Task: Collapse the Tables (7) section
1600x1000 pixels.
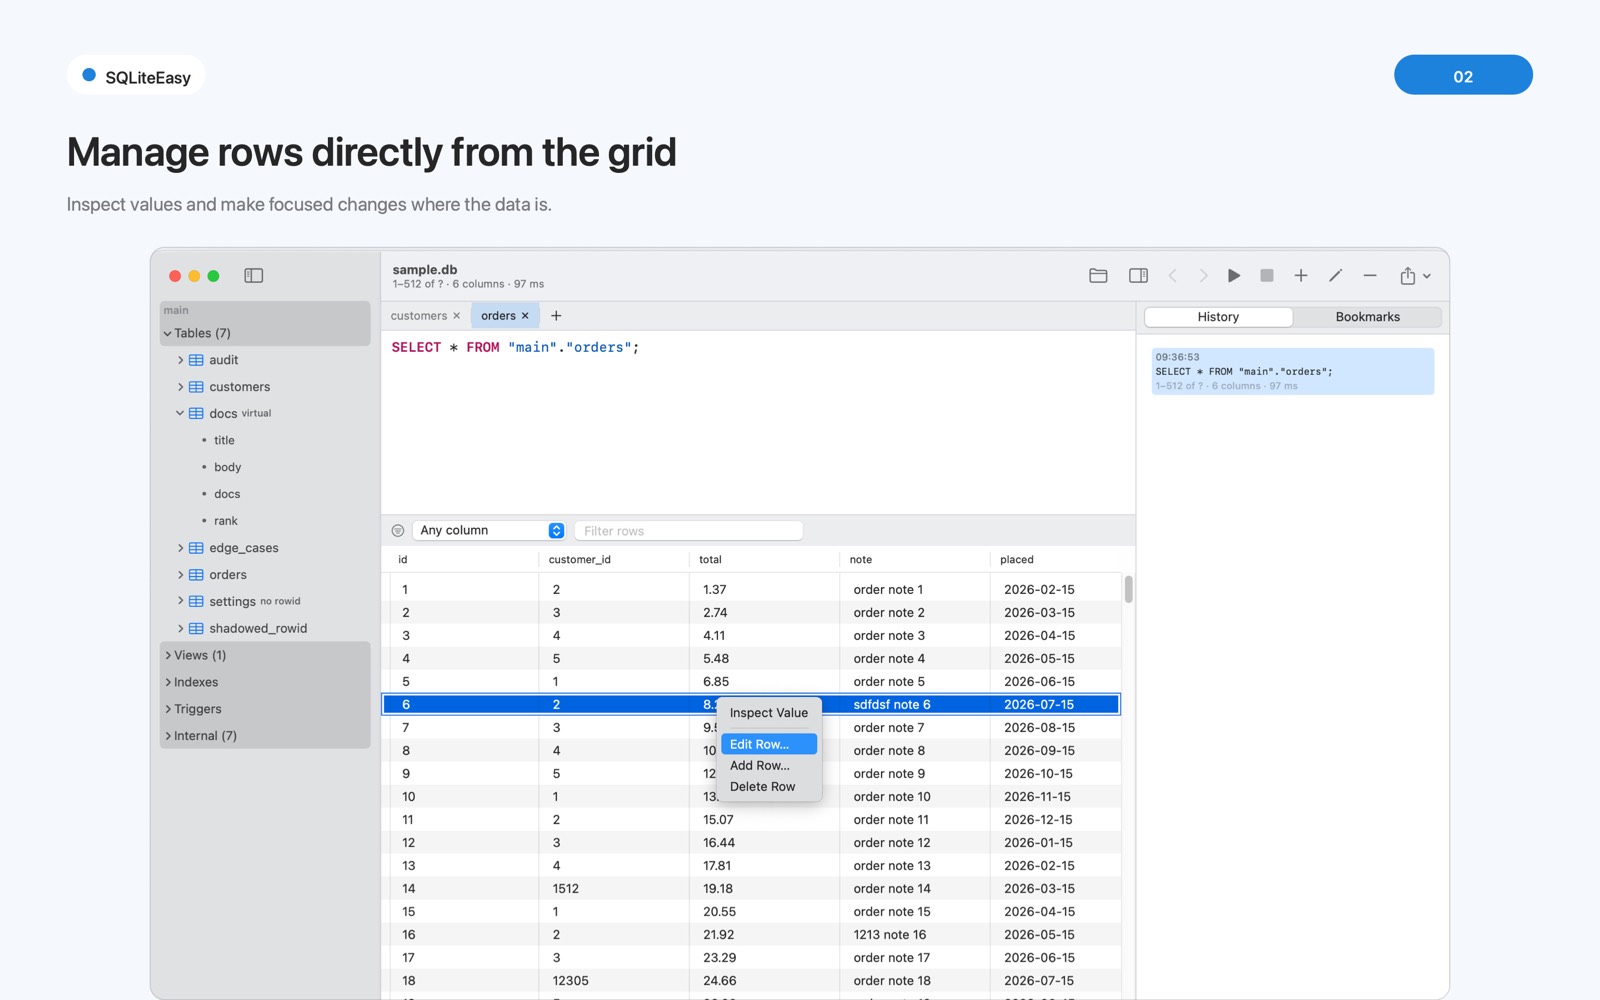Action: [x=167, y=334]
